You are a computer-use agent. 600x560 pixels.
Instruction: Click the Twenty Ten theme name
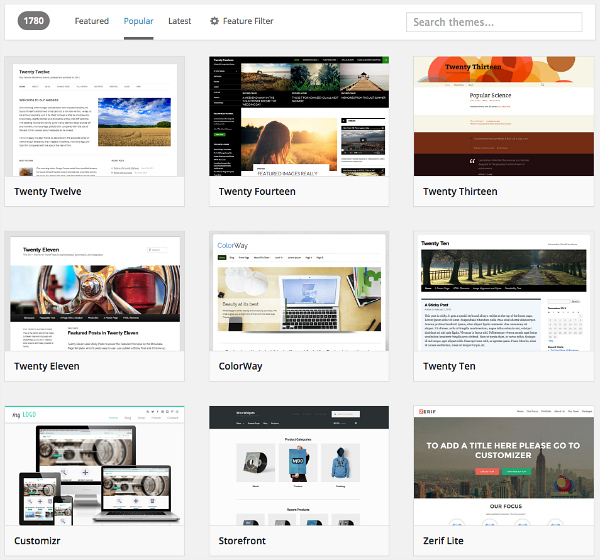pos(449,366)
